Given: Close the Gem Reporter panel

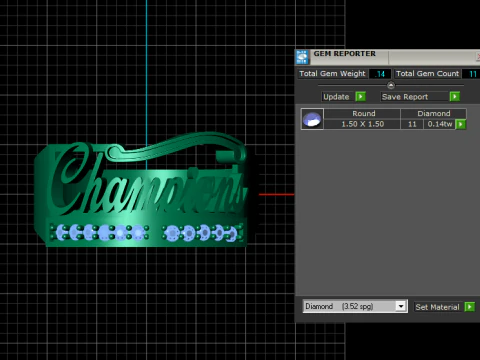Looking at the screenshot, I should (x=478, y=56).
